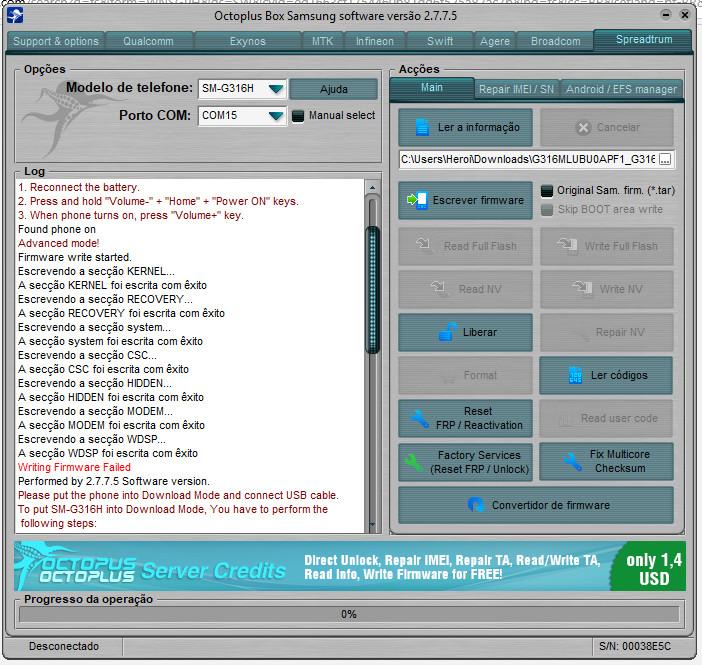Run Fix Multicore Checksum
This screenshot has height=665, width=702.
tap(606, 461)
